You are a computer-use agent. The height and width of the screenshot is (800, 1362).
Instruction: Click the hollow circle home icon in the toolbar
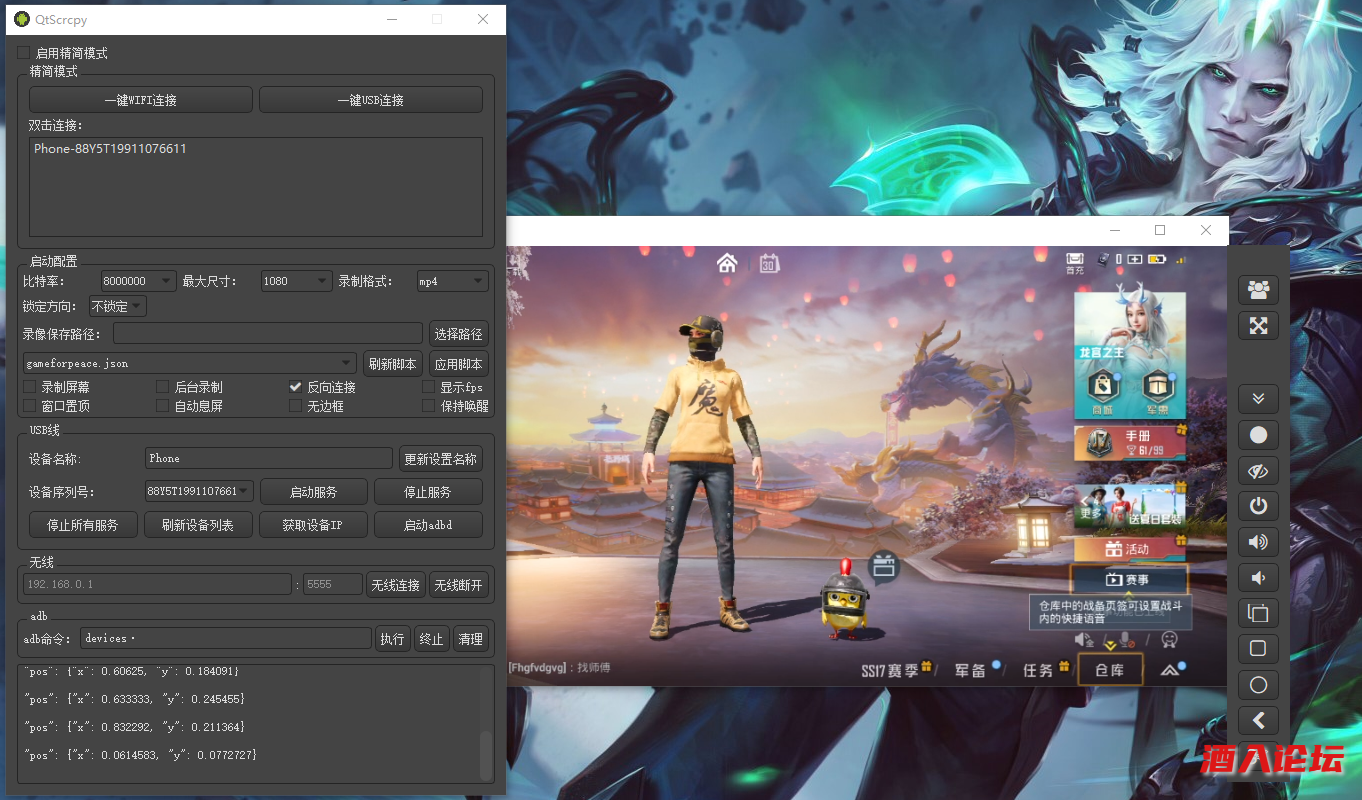pyautogui.click(x=1258, y=685)
